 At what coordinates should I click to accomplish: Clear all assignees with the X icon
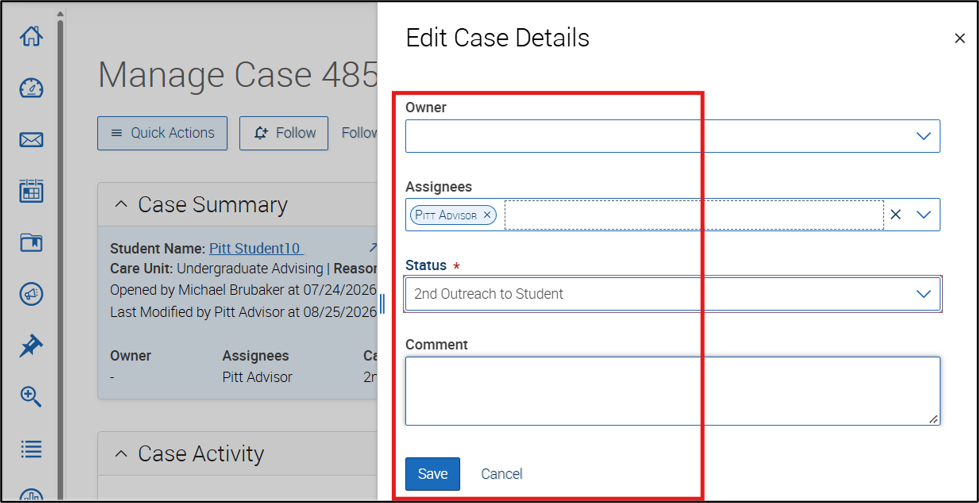coord(896,215)
